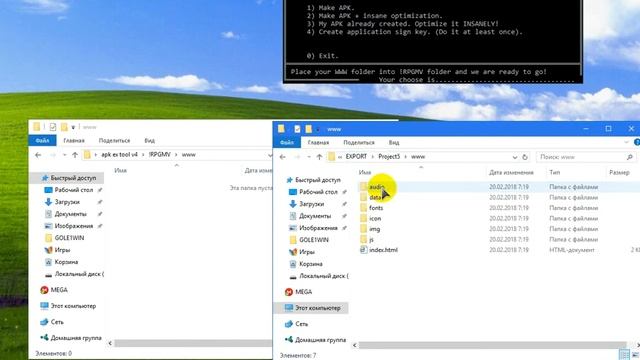Open Загрузки in the left sidebar
Screen dimensions: 640x360
[x=62, y=202]
